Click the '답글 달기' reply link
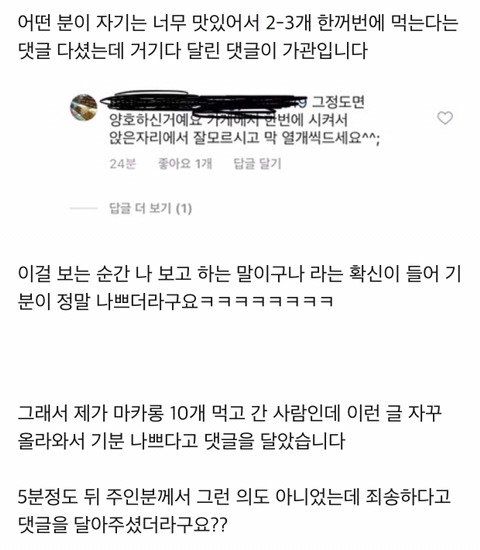This screenshot has height=550, width=480. point(258,163)
